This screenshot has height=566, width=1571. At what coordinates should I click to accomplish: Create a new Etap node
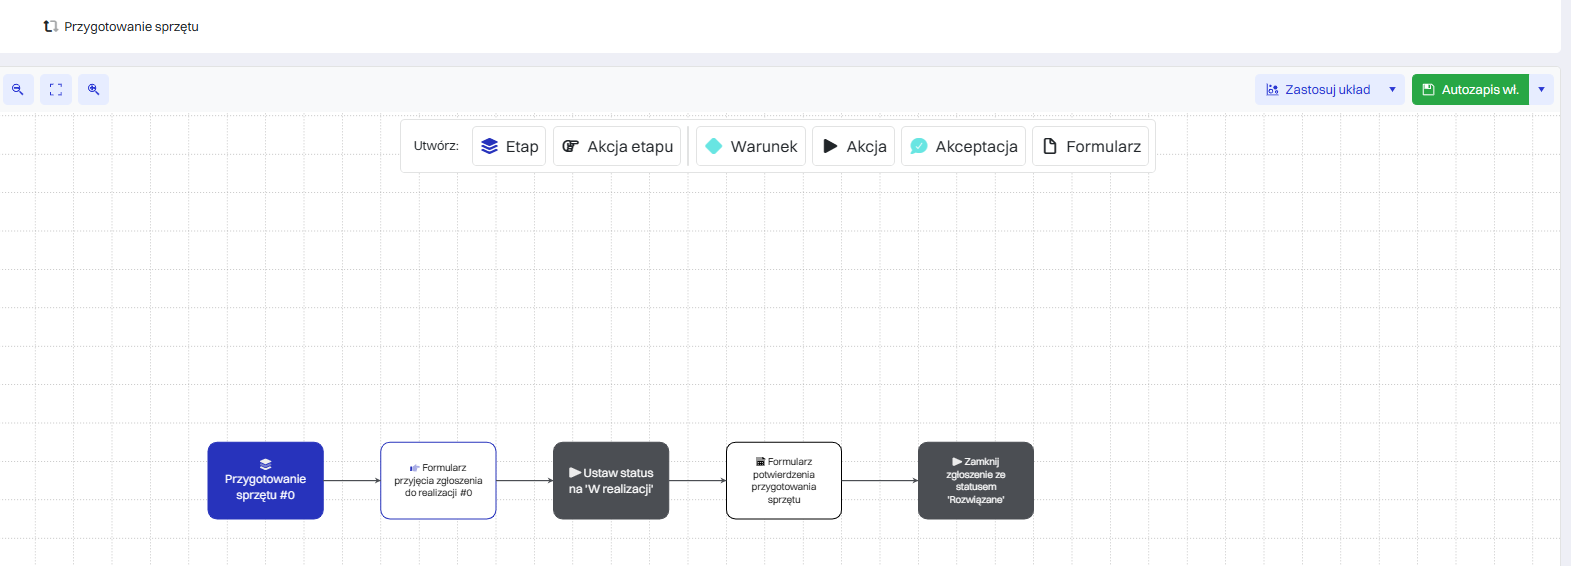(509, 146)
